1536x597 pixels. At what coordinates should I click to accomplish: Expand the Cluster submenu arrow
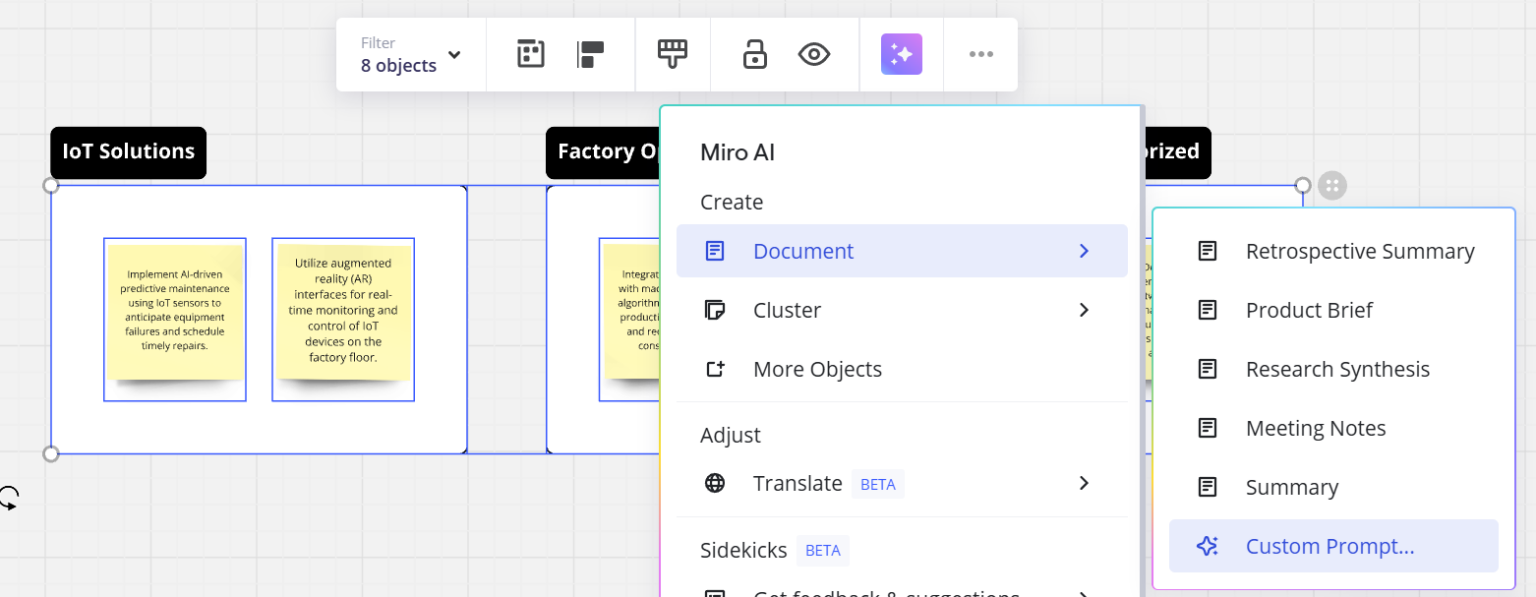coord(1083,310)
